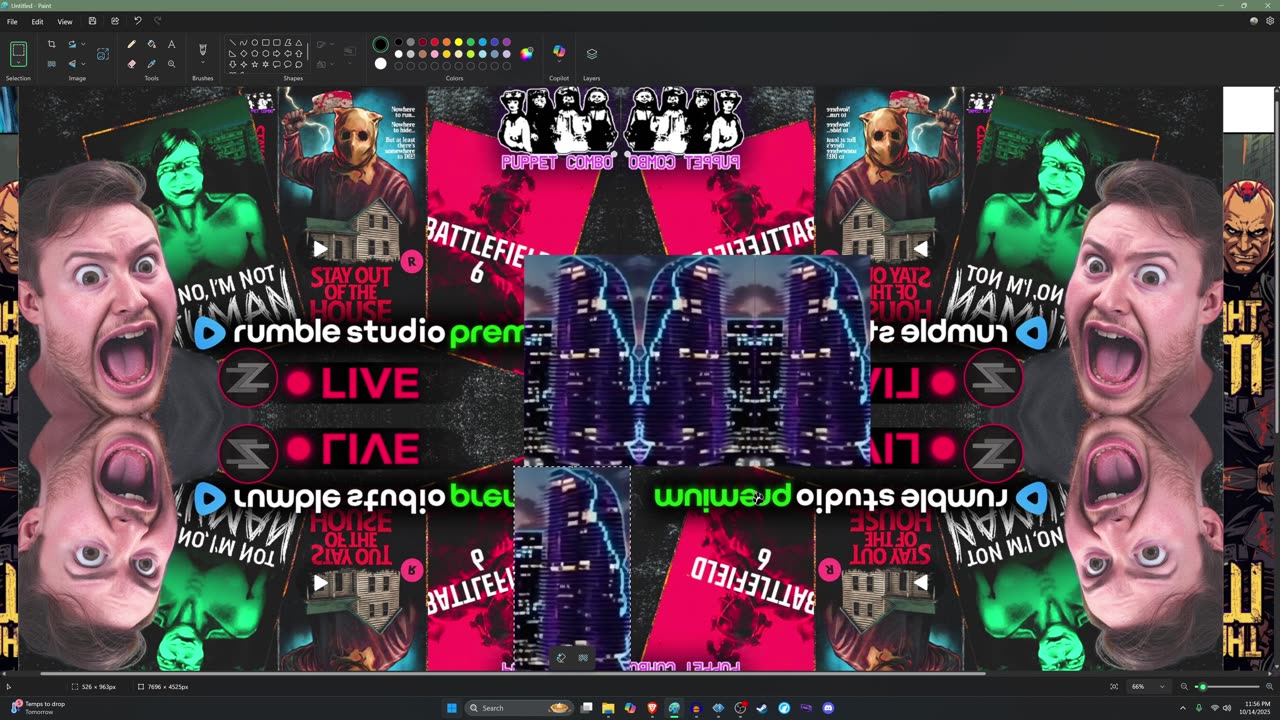This screenshot has height=720, width=1280.
Task: Pick the Triangle shape
Action: [298, 42]
